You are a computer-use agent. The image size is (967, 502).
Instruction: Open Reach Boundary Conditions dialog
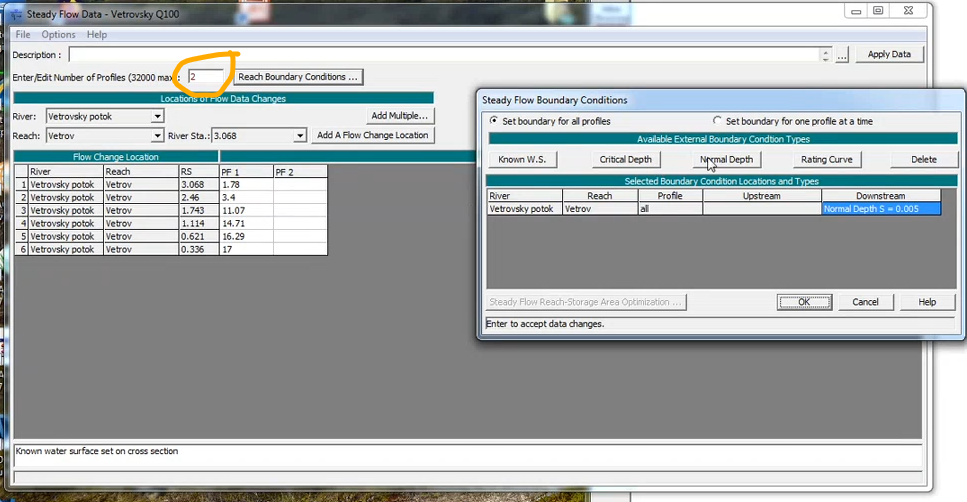click(298, 77)
